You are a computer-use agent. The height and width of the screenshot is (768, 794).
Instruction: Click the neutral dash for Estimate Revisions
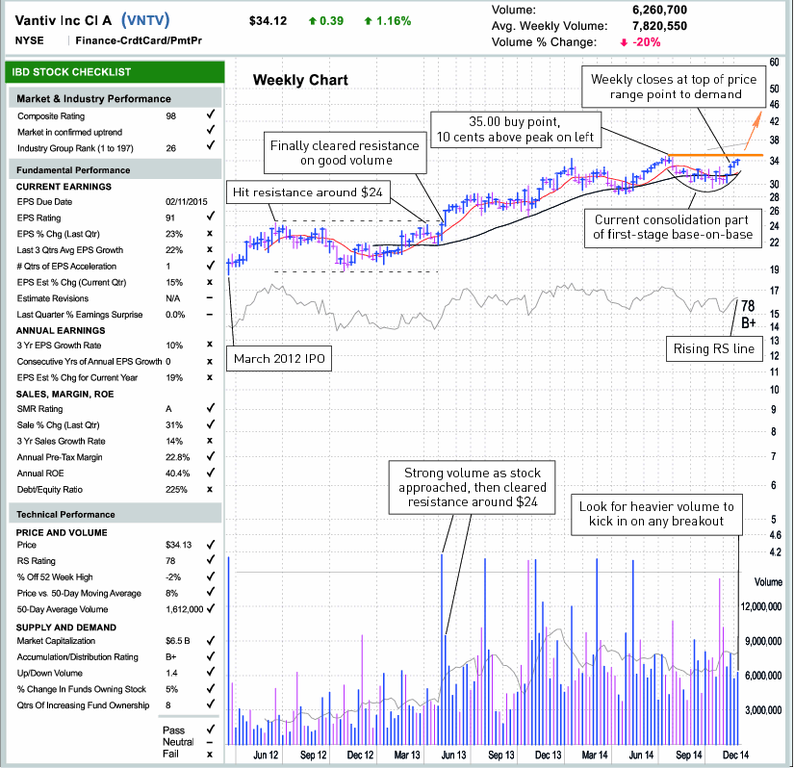click(210, 298)
